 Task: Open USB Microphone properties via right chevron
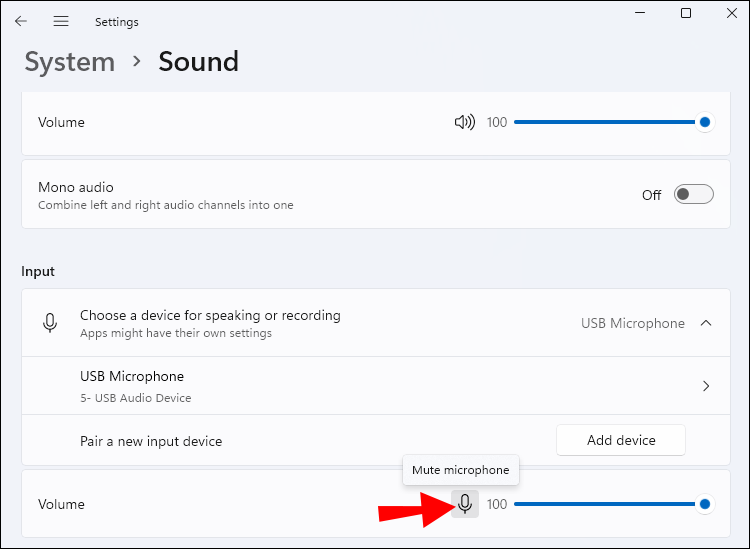point(706,386)
